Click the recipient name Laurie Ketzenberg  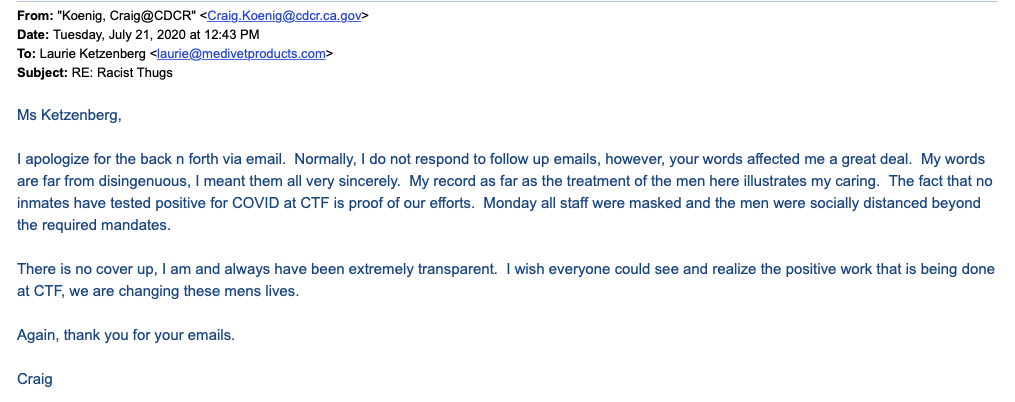93,54
